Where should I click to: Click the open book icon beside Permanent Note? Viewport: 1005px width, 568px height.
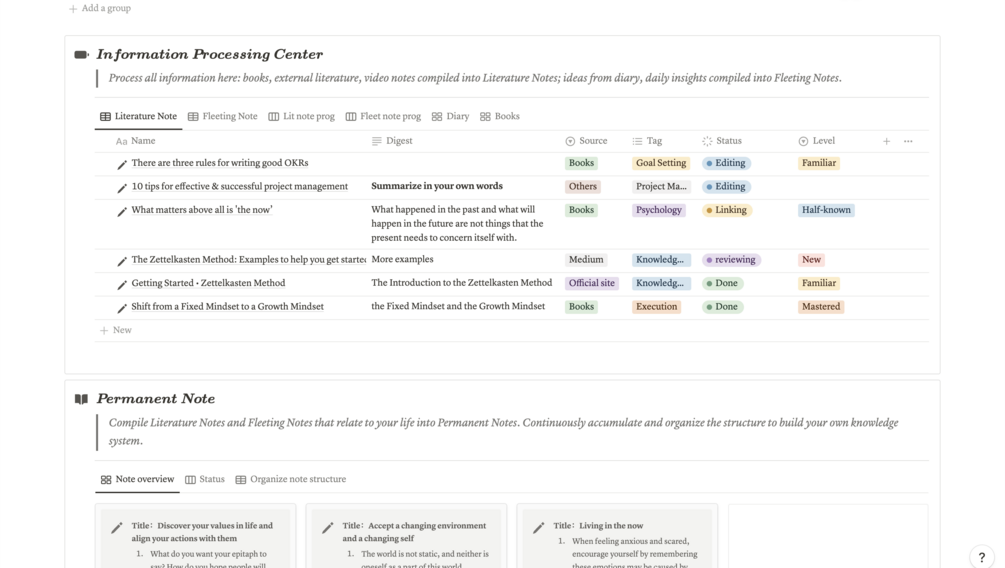click(x=81, y=399)
